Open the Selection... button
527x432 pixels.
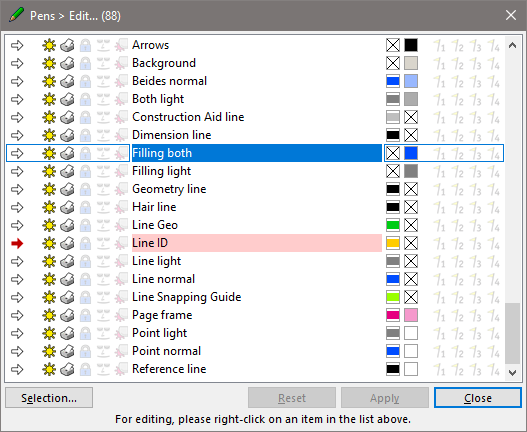[49, 398]
